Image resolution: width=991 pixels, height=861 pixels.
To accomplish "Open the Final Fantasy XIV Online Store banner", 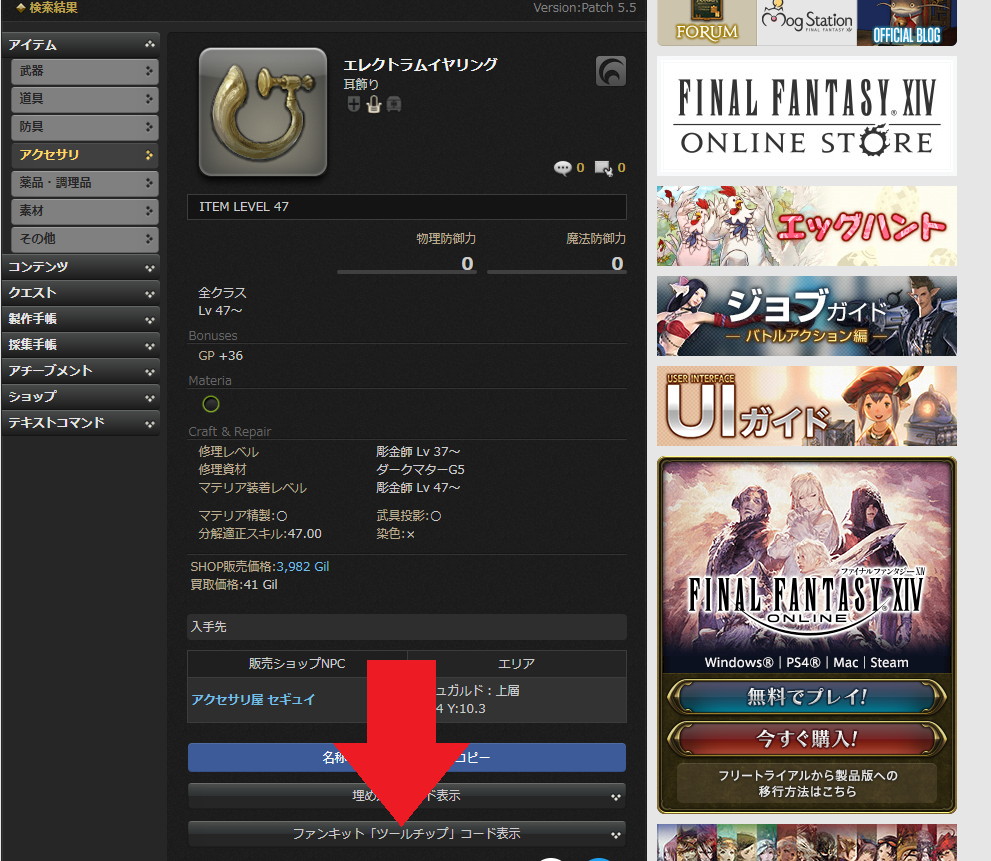I will coord(806,116).
